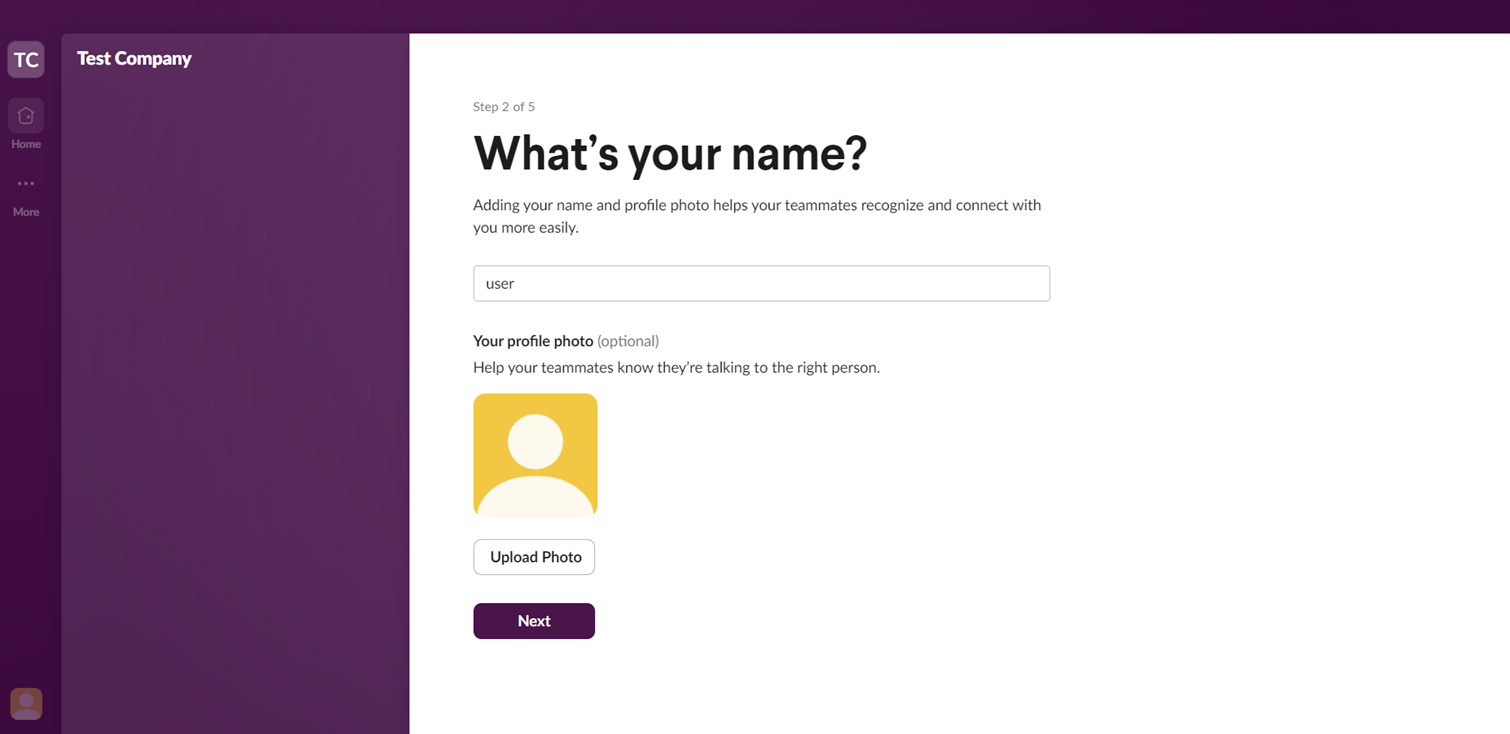
Task: Click the More text label in sidebar
Action: pos(26,211)
